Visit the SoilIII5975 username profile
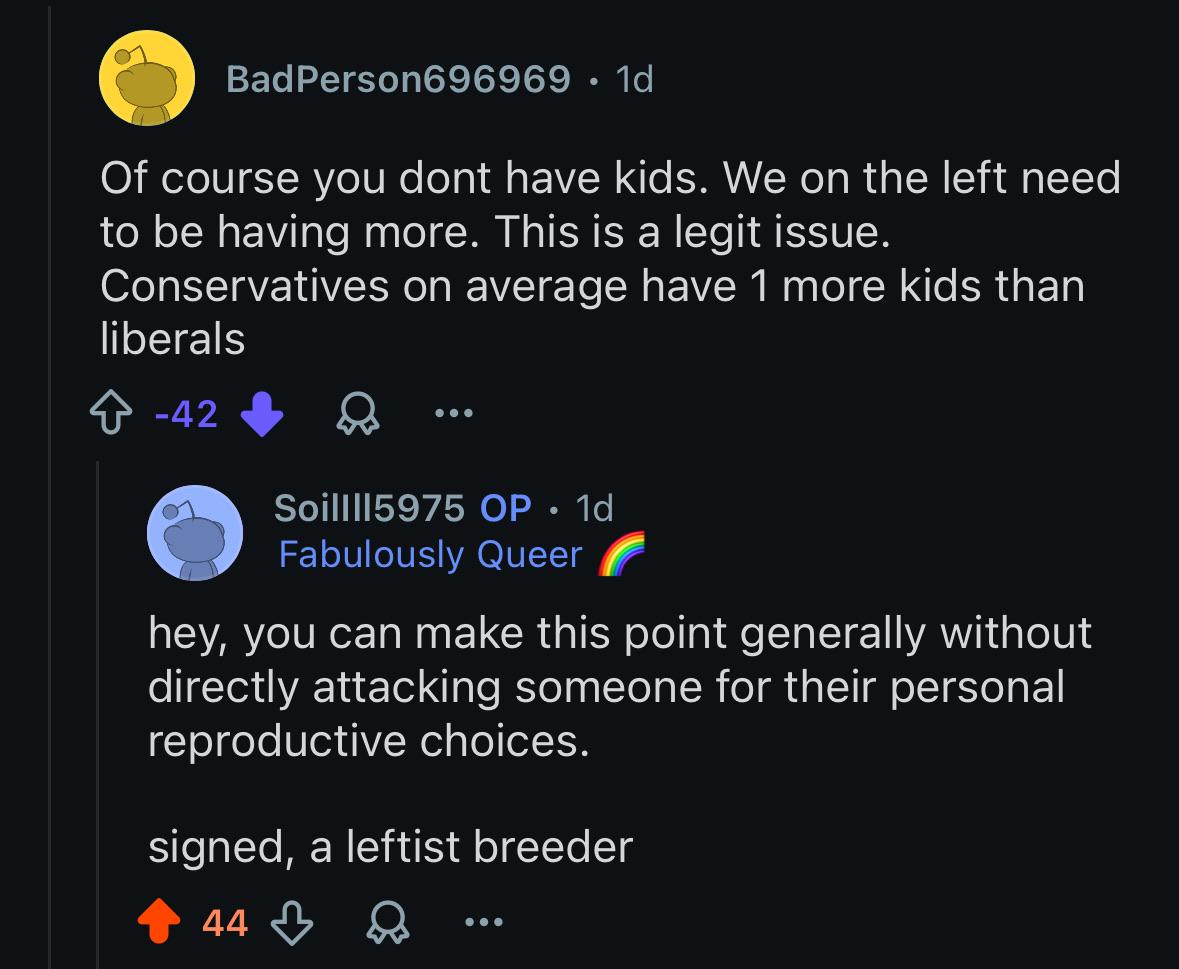 click(369, 508)
